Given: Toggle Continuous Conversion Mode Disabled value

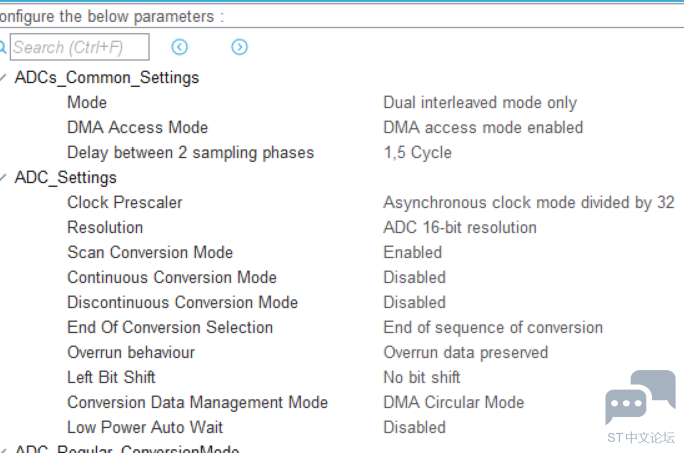Looking at the screenshot, I should tap(414, 277).
